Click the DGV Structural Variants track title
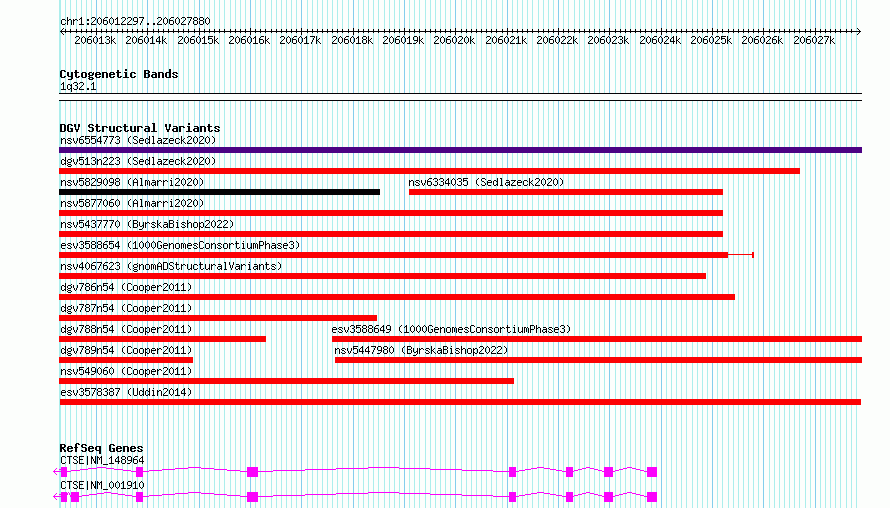The image size is (890, 508). (140, 128)
